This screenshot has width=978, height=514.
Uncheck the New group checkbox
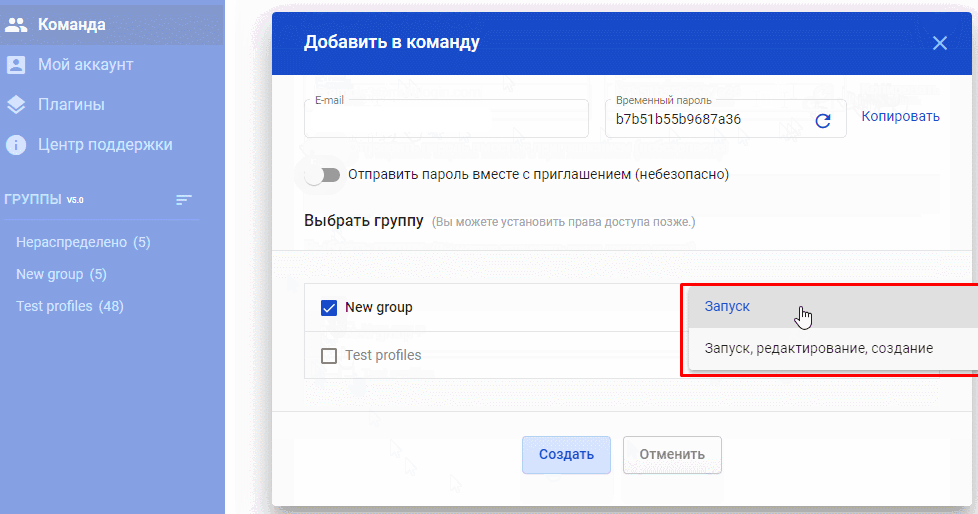pyautogui.click(x=329, y=308)
